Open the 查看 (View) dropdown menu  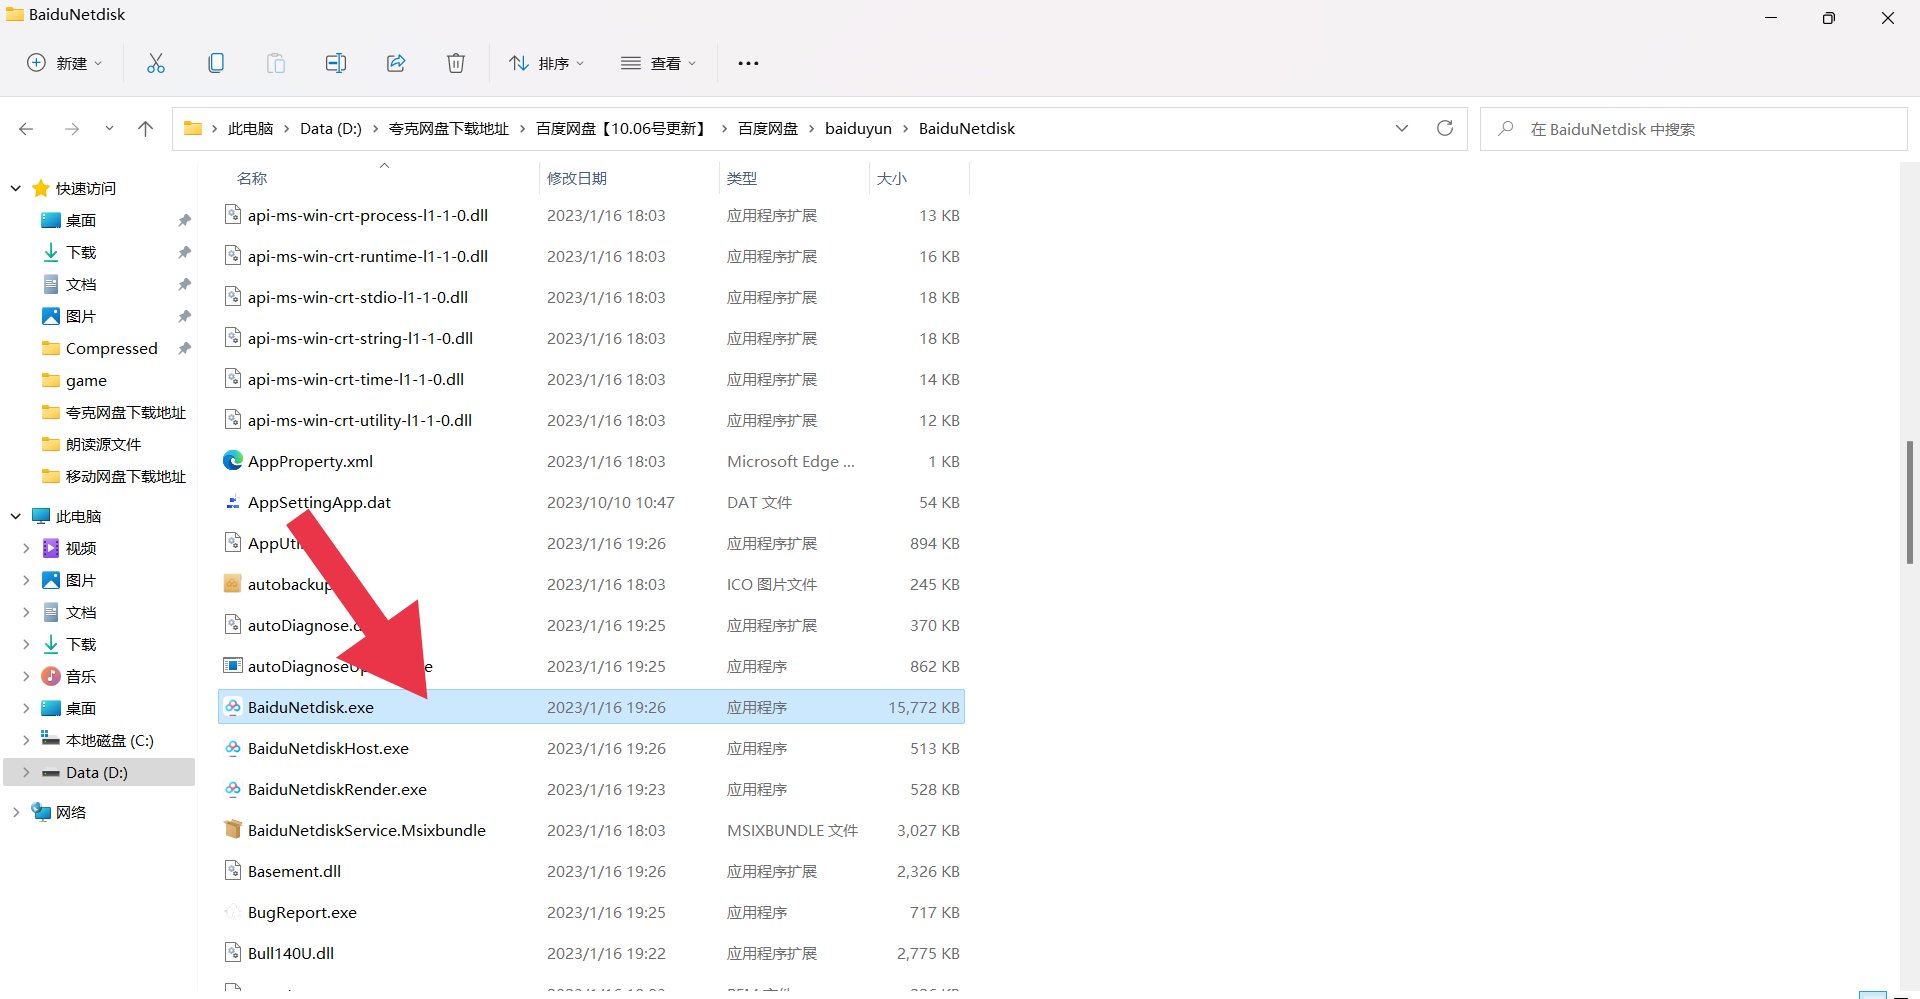click(x=658, y=63)
